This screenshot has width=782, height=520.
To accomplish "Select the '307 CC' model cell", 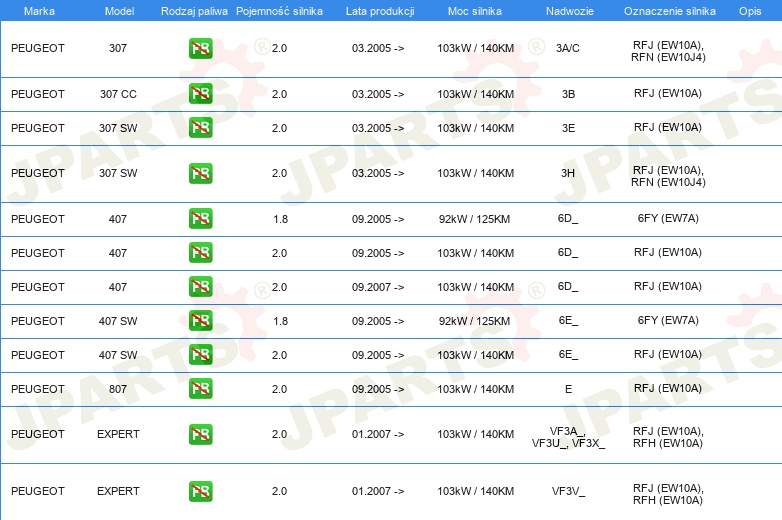I will (118, 94).
